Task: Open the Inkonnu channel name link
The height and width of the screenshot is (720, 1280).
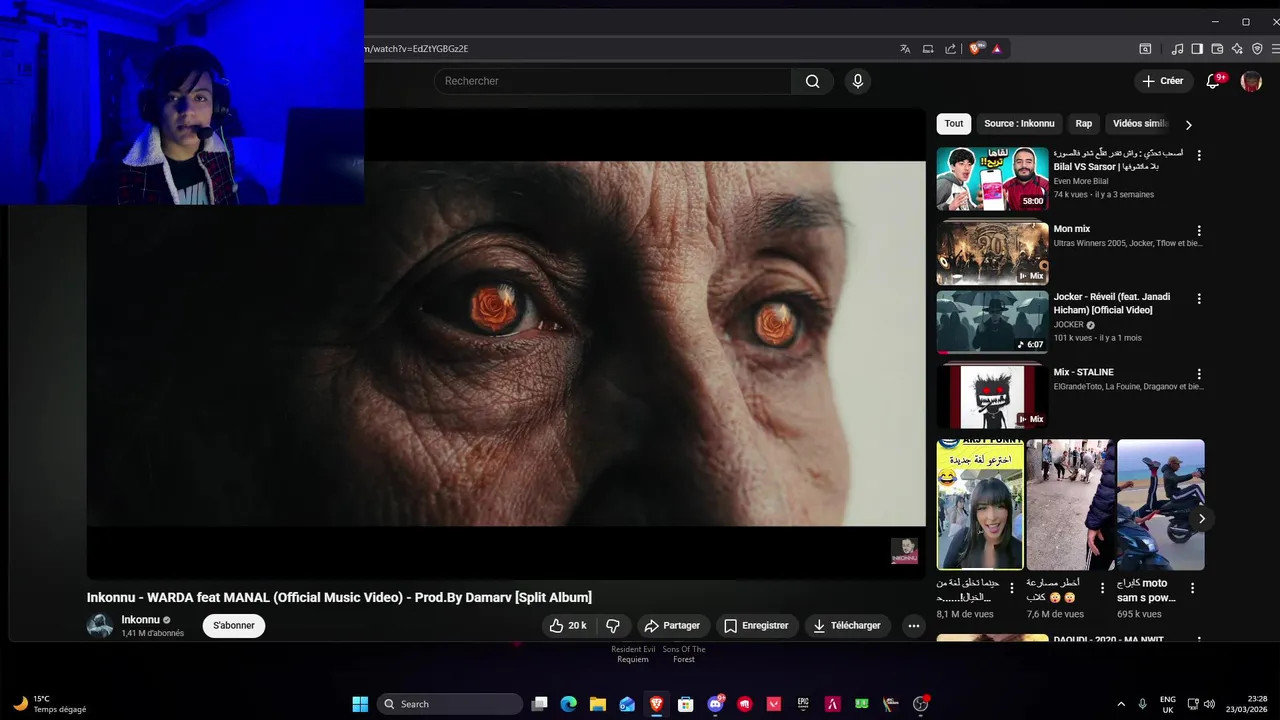Action: pyautogui.click(x=140, y=620)
